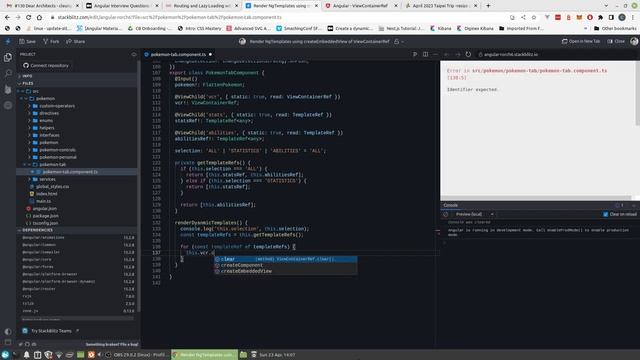Open the Console tab
This screenshot has width=640, height=360.
451,205
